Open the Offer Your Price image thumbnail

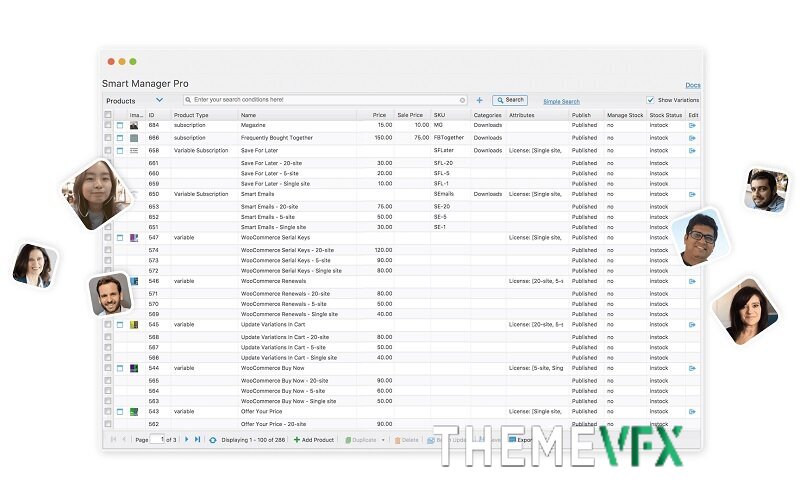pos(134,411)
